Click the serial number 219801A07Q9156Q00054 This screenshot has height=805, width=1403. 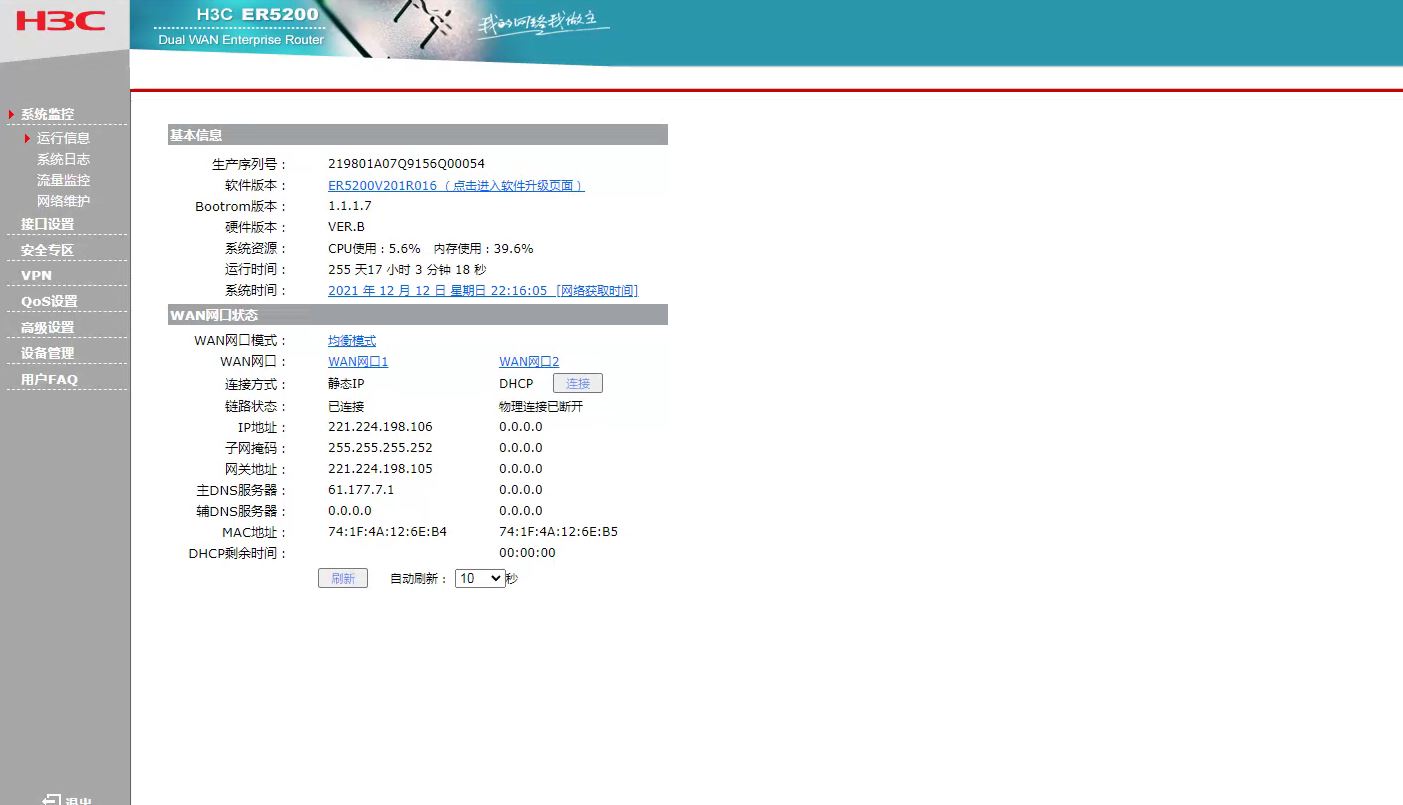click(406, 164)
